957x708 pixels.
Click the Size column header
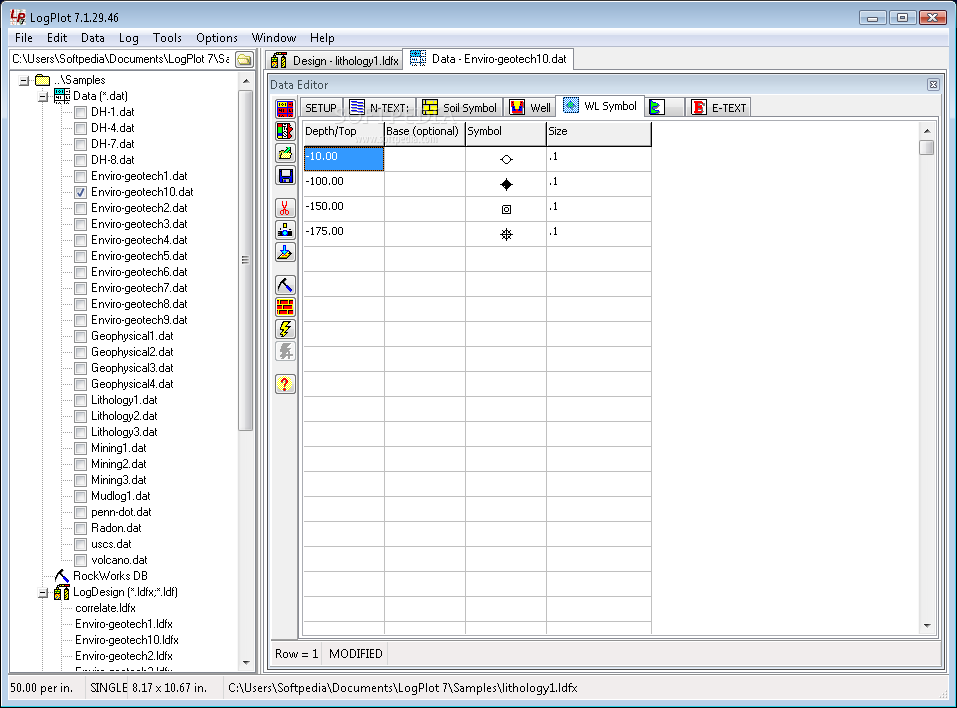coord(599,134)
